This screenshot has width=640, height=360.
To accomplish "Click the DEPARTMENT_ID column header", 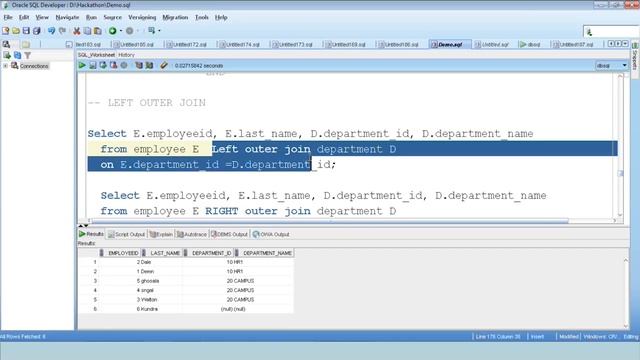I will click(x=209, y=253).
